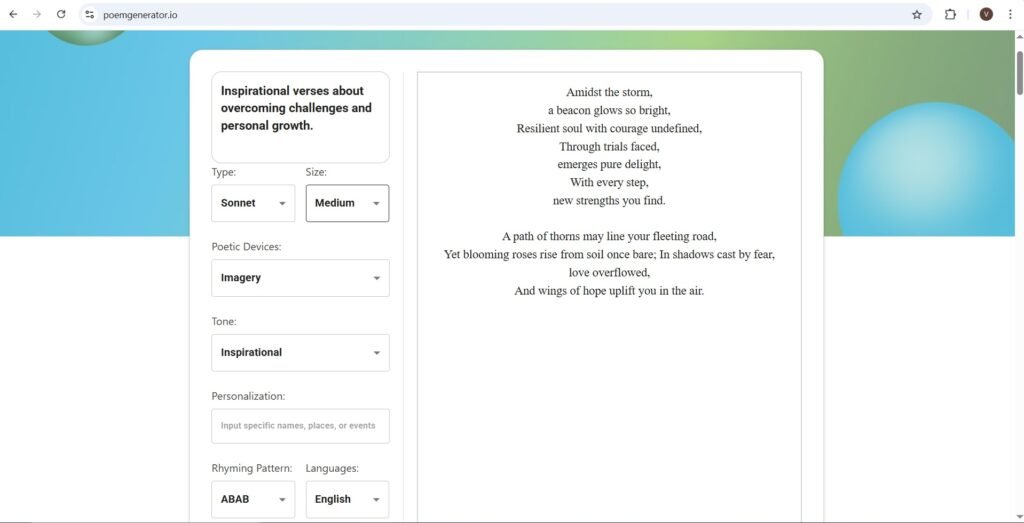Go back with the browser back arrow
The width and height of the screenshot is (1024, 523).
point(13,14)
